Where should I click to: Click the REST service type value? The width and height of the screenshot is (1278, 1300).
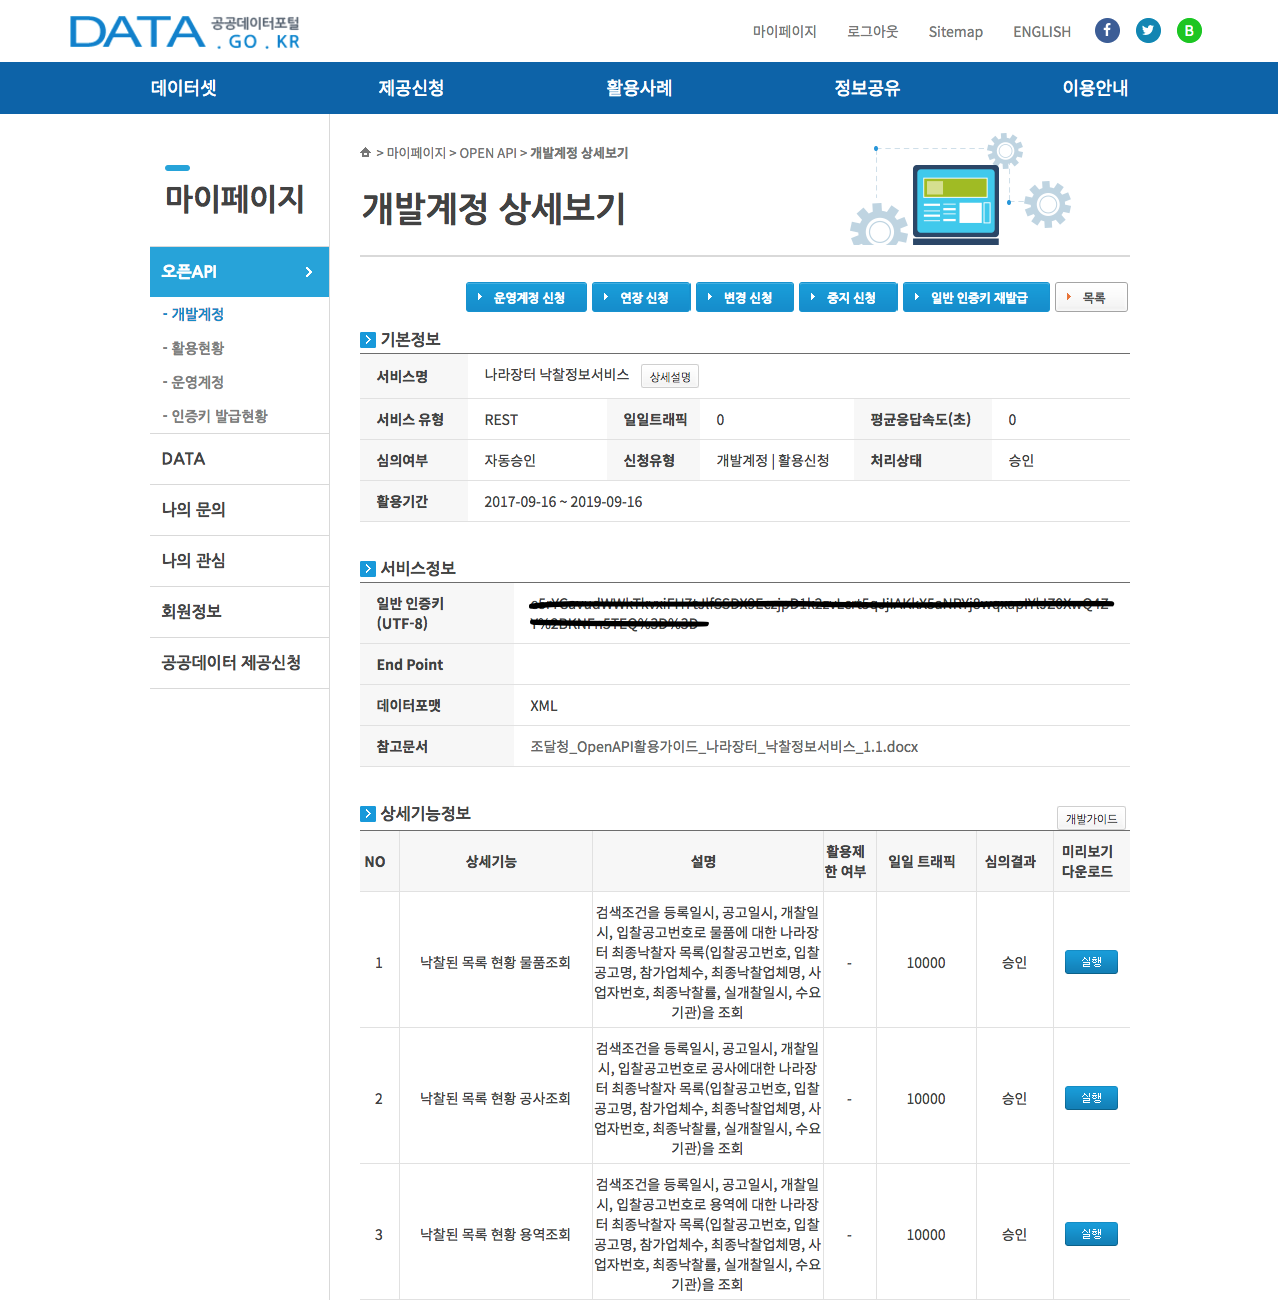click(x=501, y=420)
